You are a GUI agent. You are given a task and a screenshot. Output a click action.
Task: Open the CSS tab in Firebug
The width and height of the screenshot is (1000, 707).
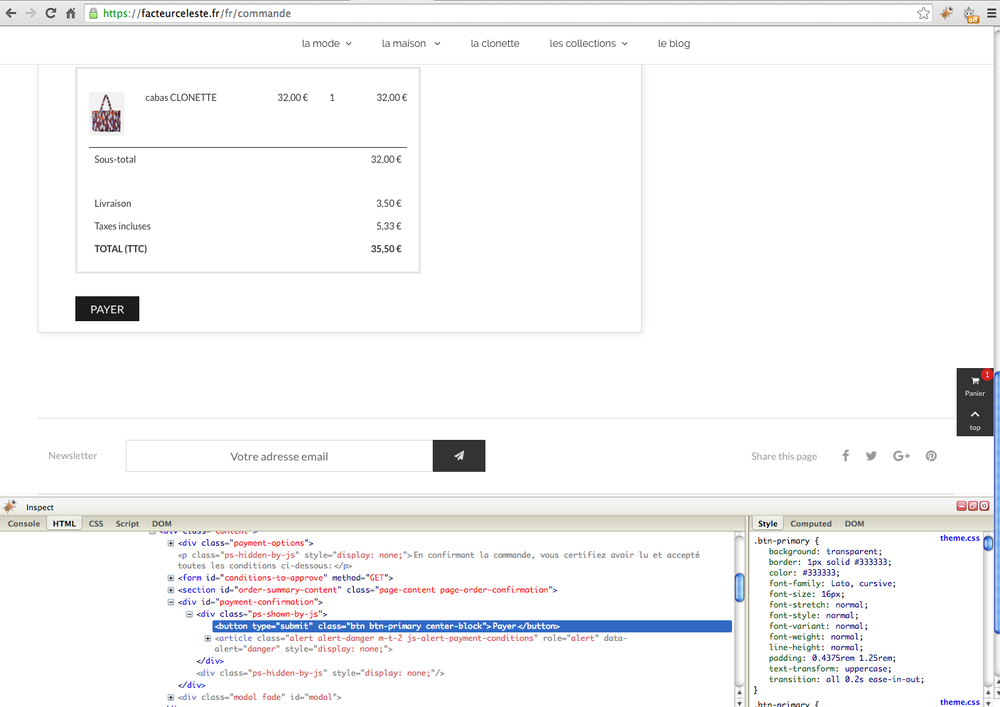coord(96,523)
